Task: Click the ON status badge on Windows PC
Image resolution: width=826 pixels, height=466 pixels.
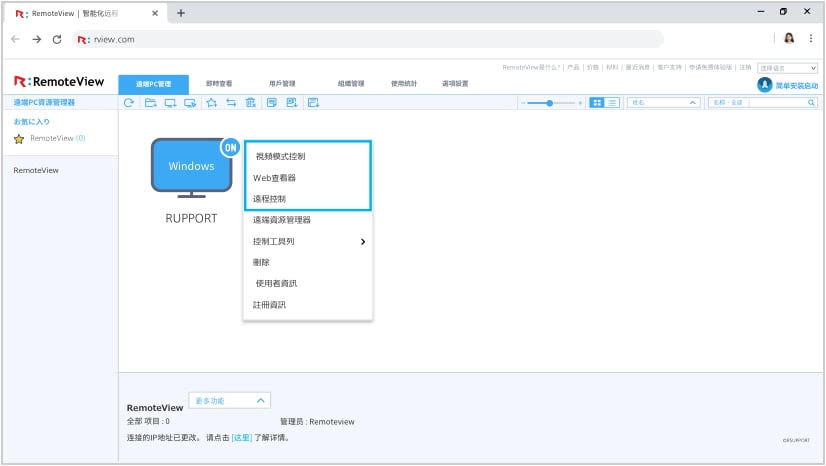Action: tap(231, 148)
